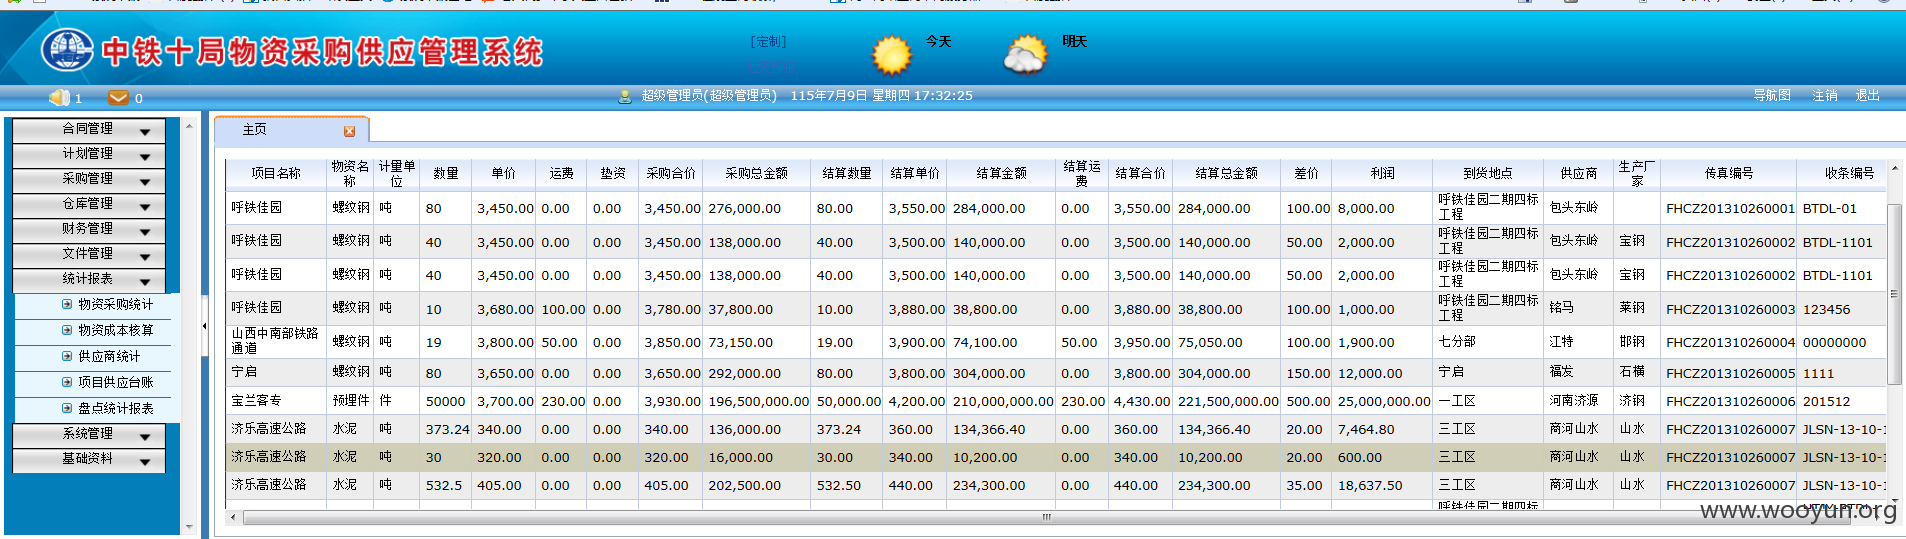Viewport: 1906px width, 539px height.
Task: Expand the 基础资料 menu section
Action: coord(88,459)
